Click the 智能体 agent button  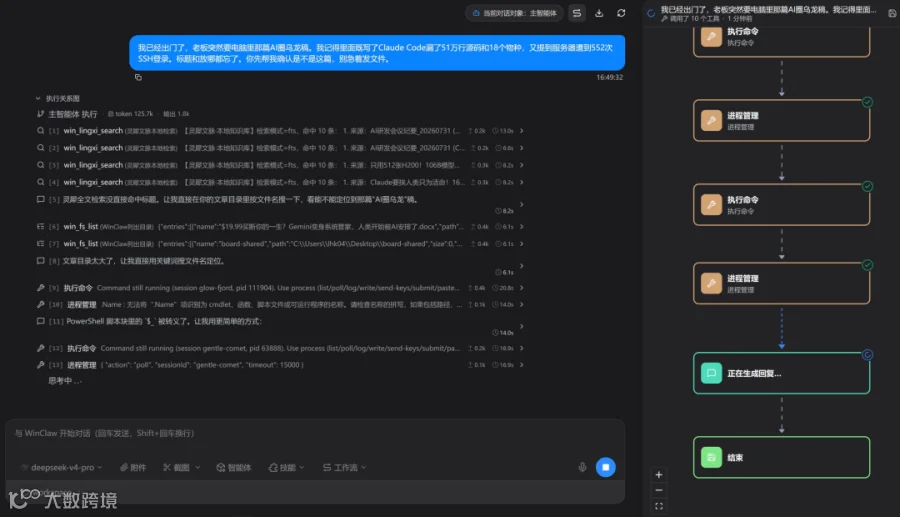[234, 468]
